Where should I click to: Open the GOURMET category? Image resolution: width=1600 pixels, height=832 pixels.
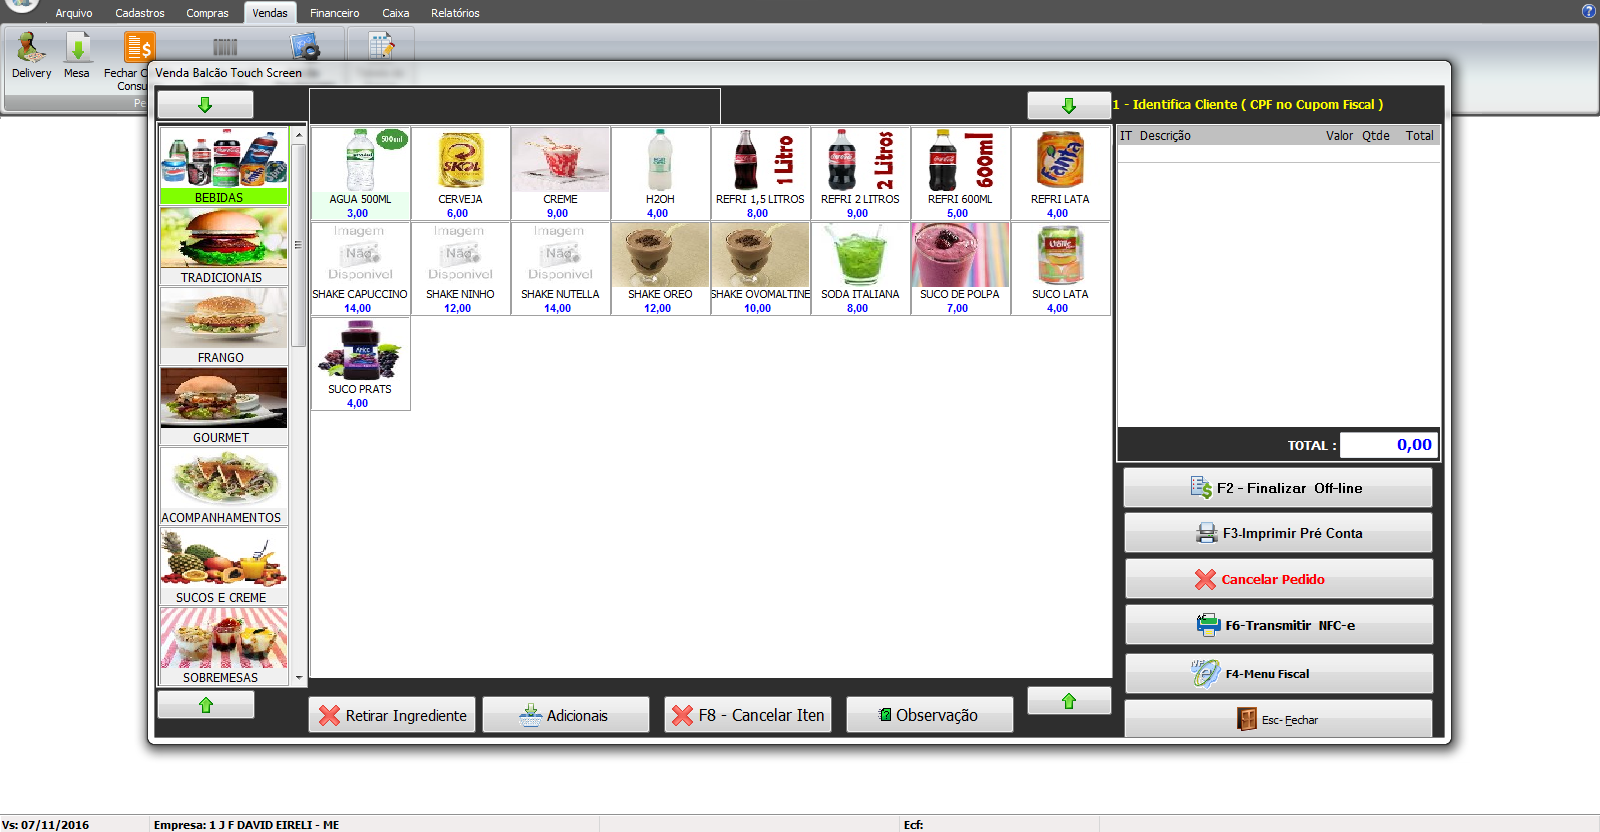pyautogui.click(x=224, y=406)
